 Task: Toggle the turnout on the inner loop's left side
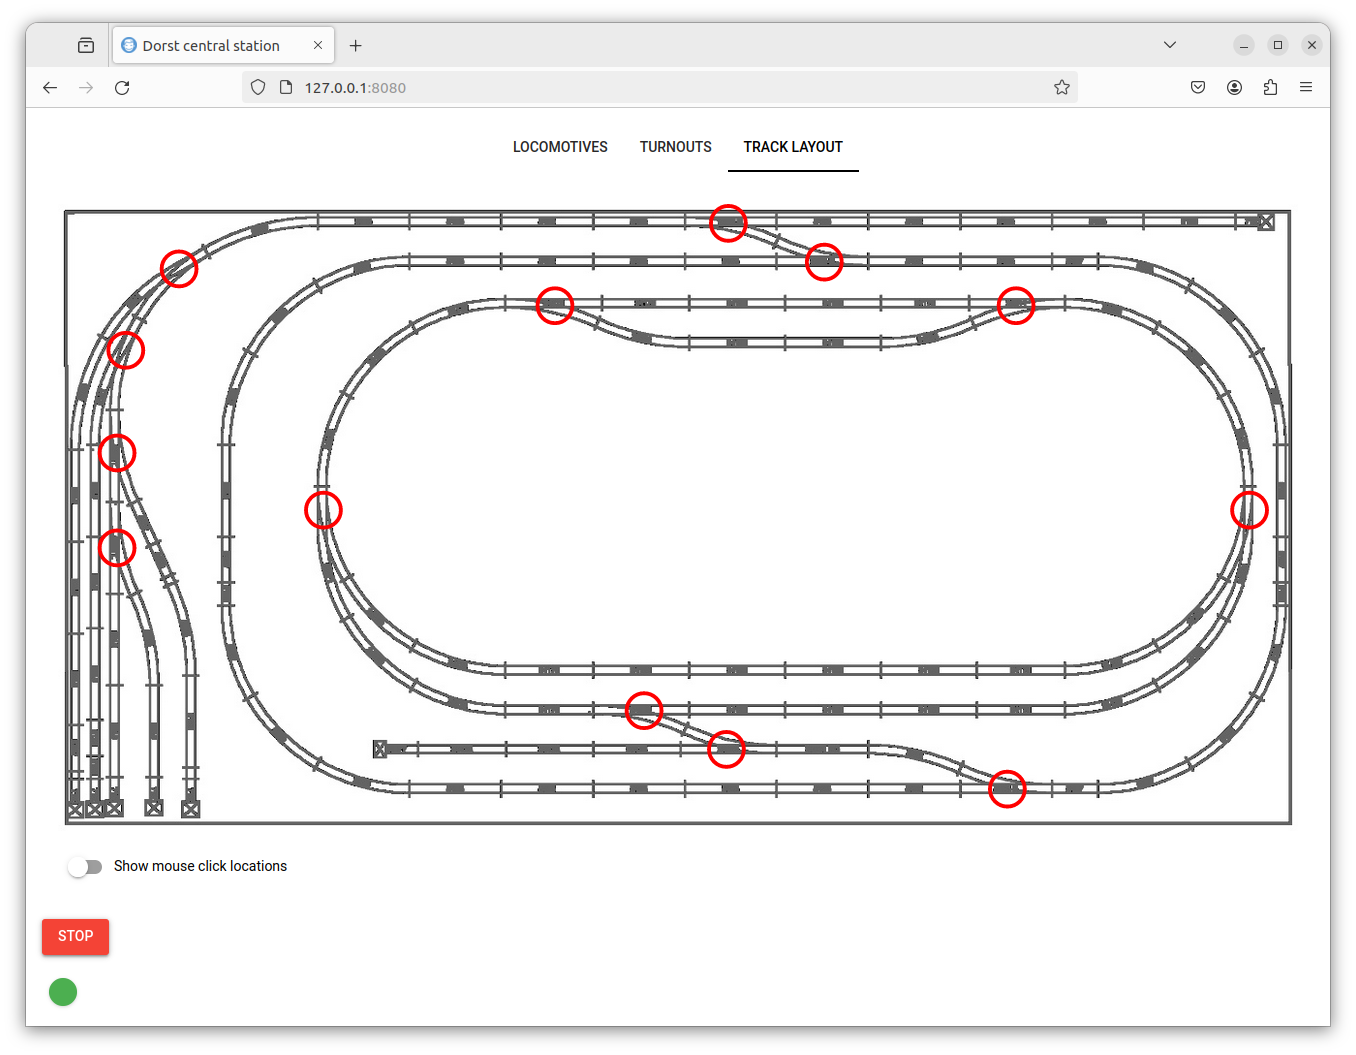[323, 510]
